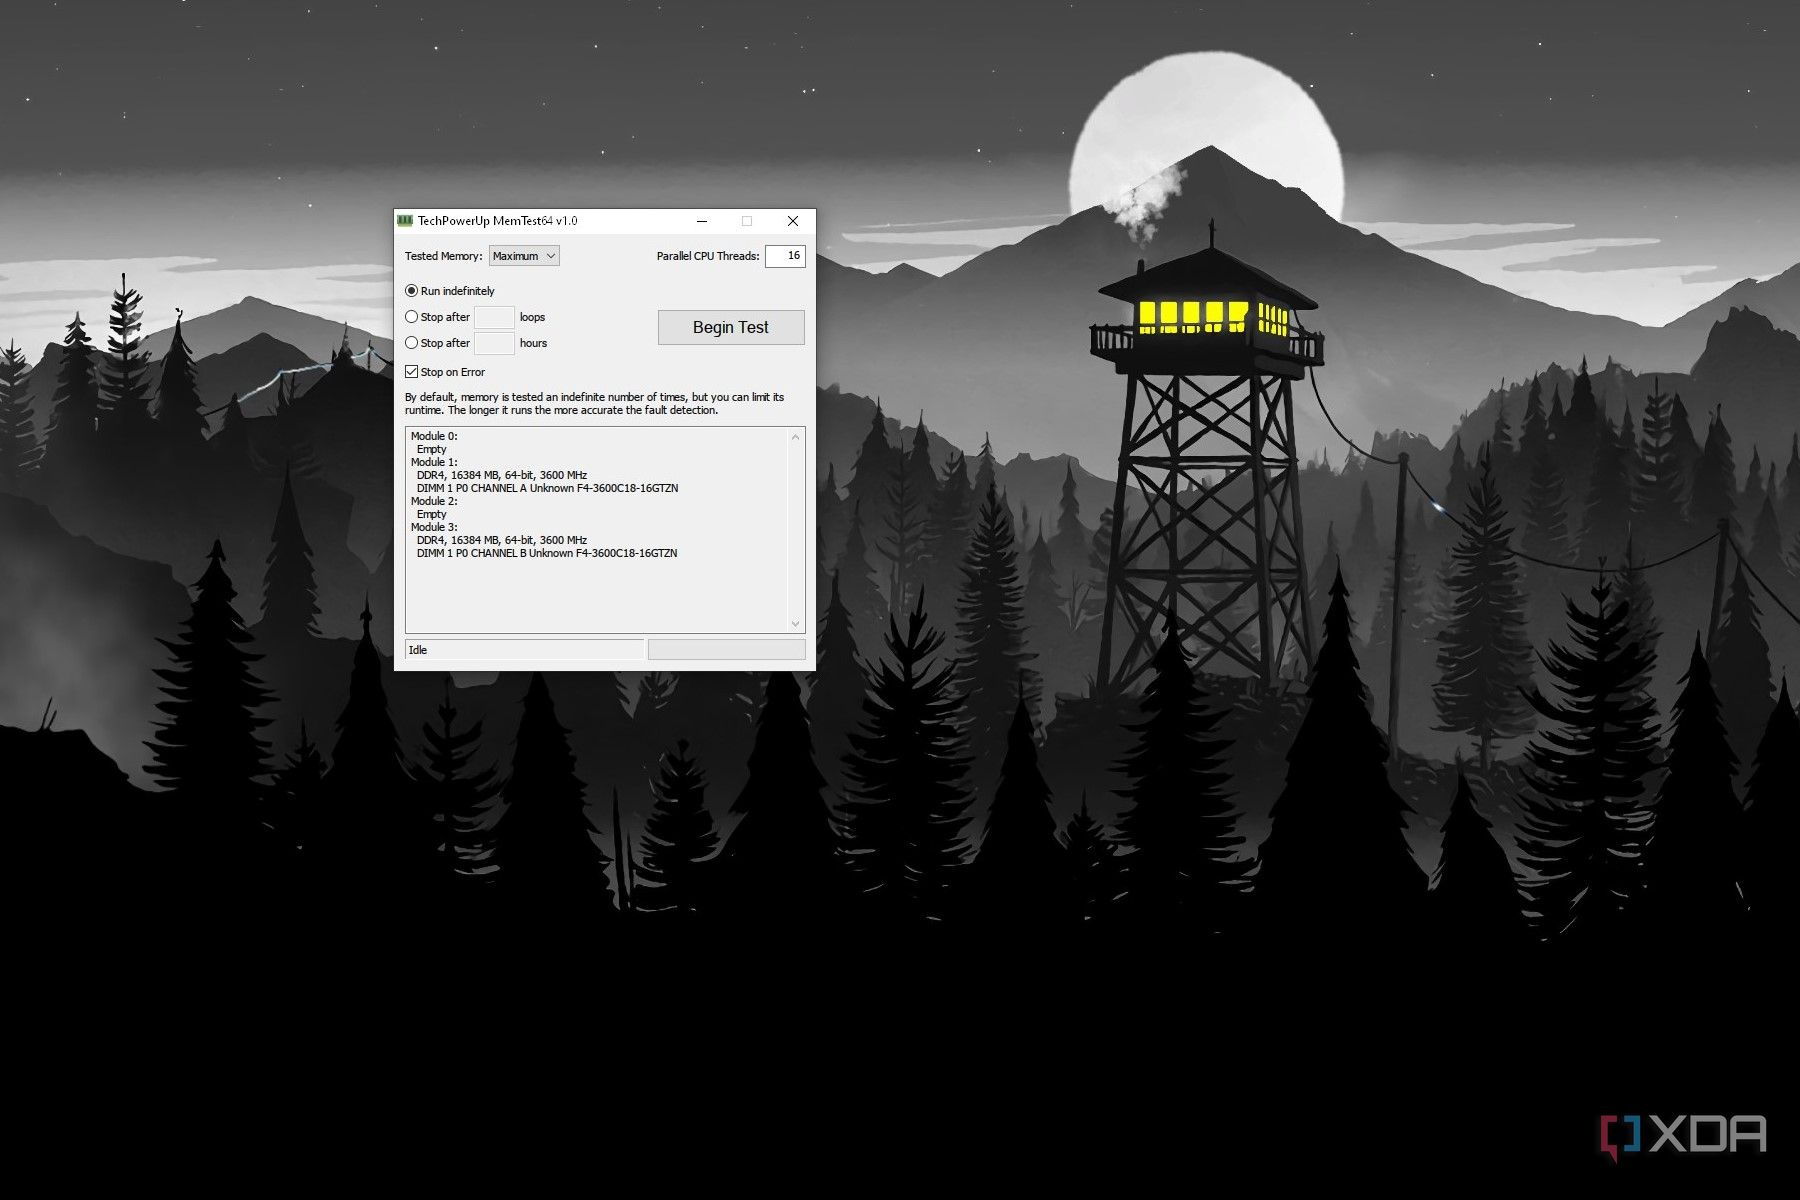Screen dimensions: 1800x1200
Task: Click the 'Module 0:' line
Action: pyautogui.click(x=434, y=436)
